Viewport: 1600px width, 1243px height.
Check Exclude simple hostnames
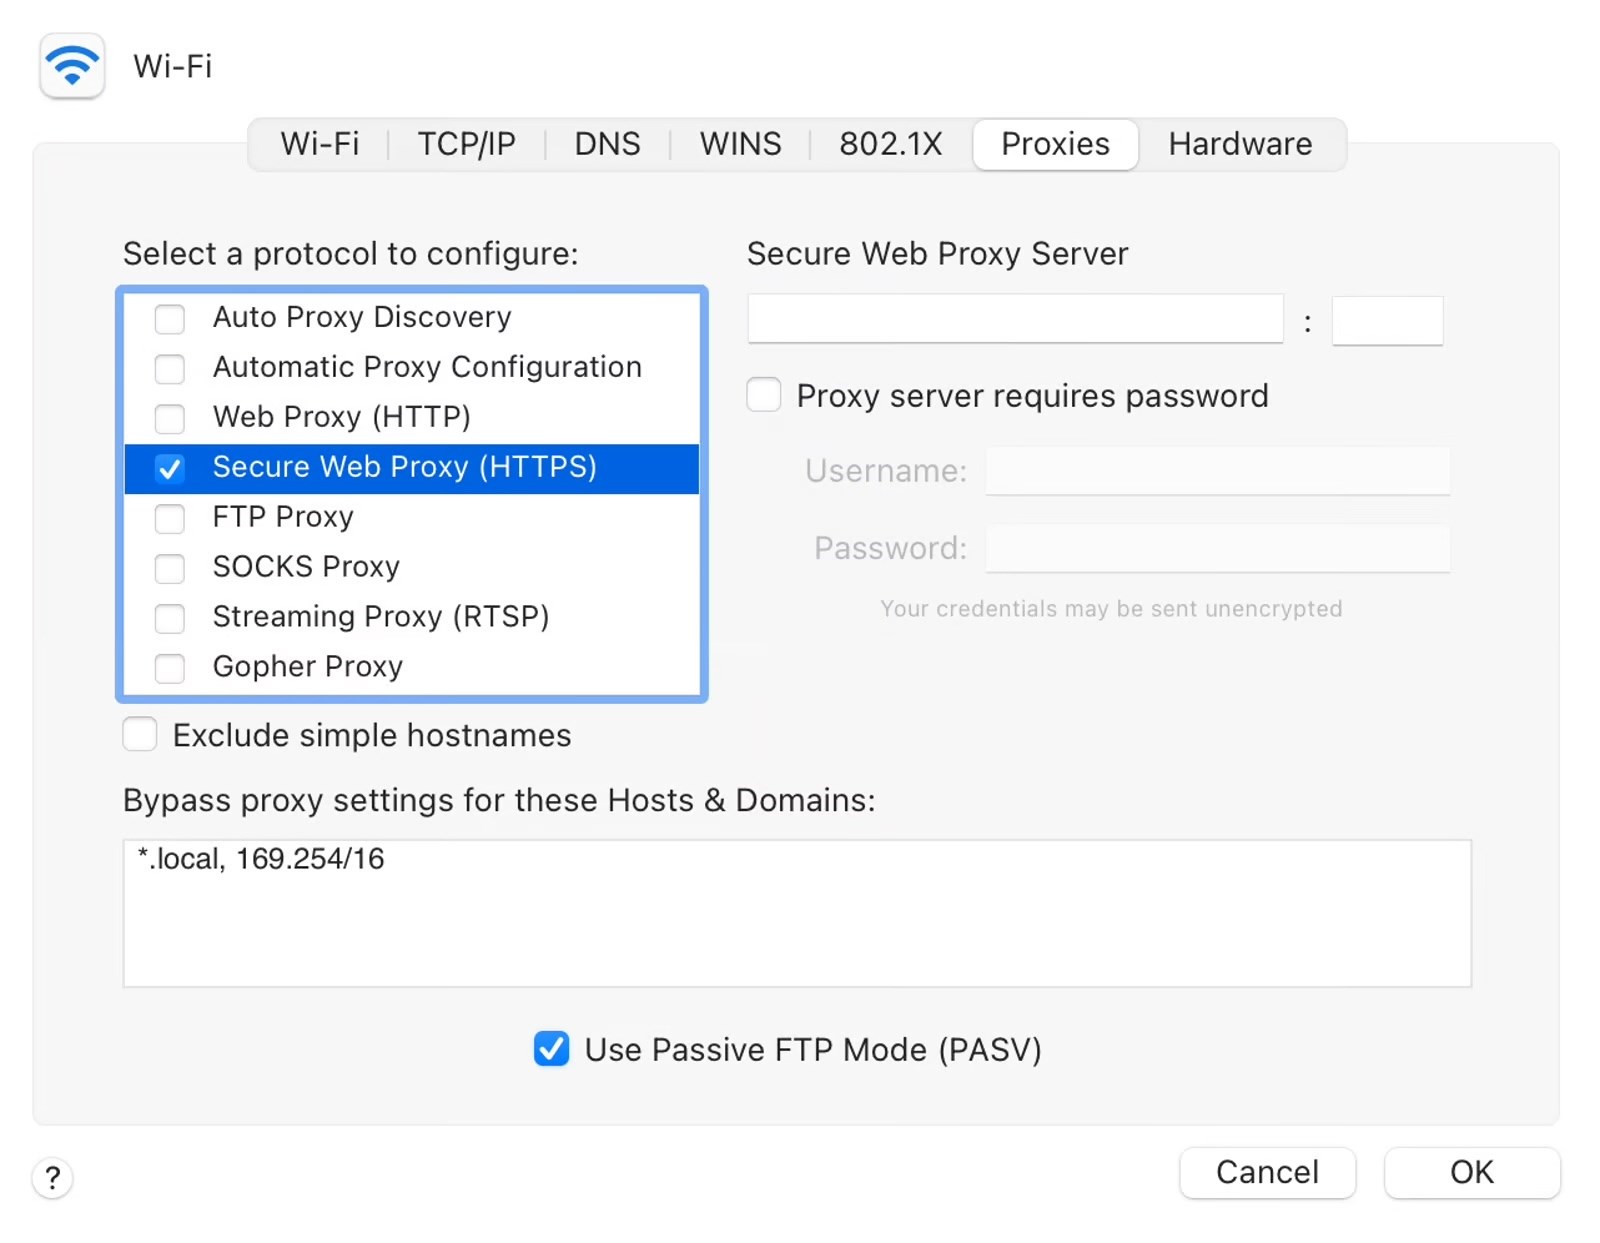140,734
